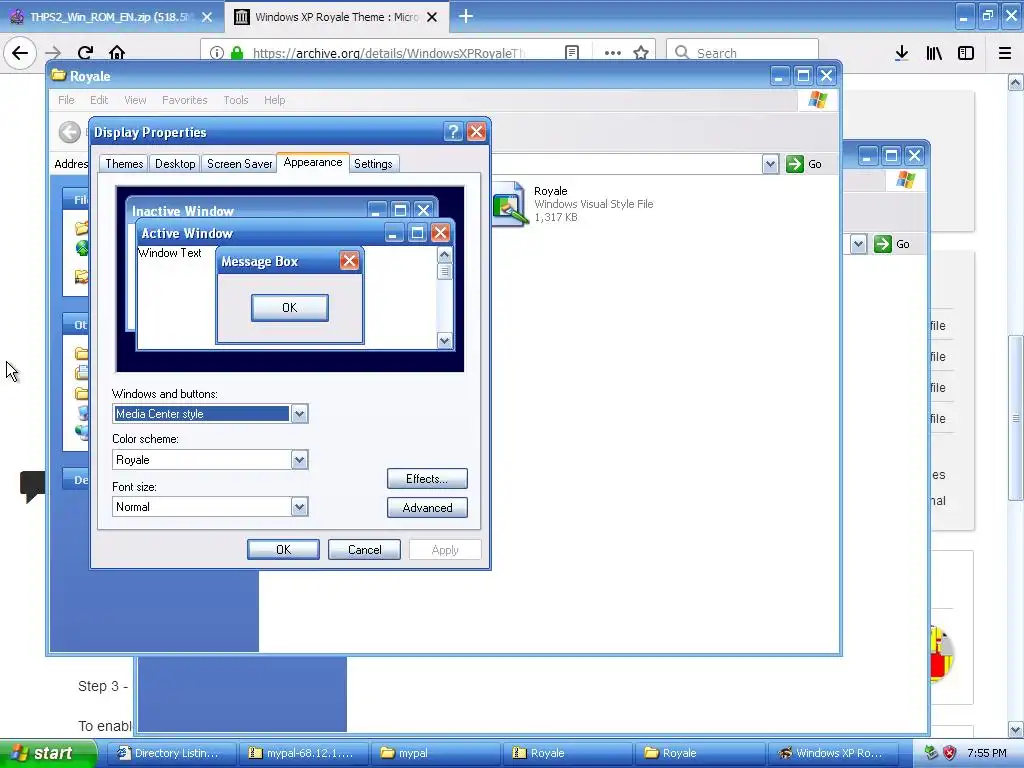Open Tools menu in Royale window
1024x768 pixels.
pos(236,100)
